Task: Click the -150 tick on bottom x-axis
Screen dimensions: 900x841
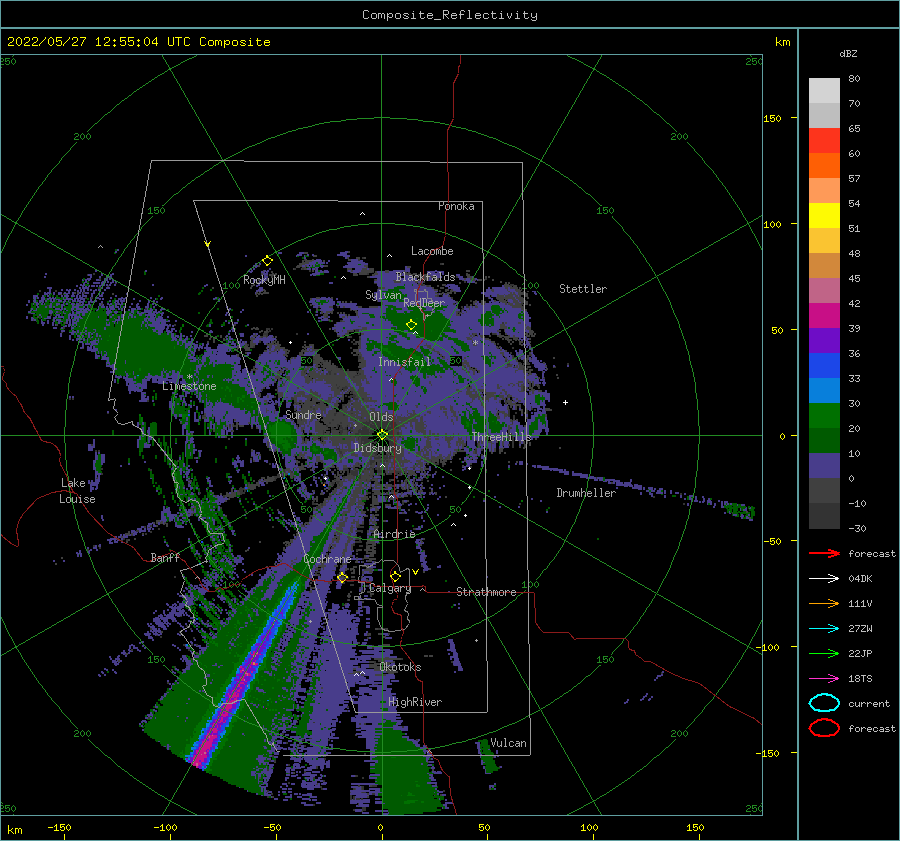Action: pos(59,827)
